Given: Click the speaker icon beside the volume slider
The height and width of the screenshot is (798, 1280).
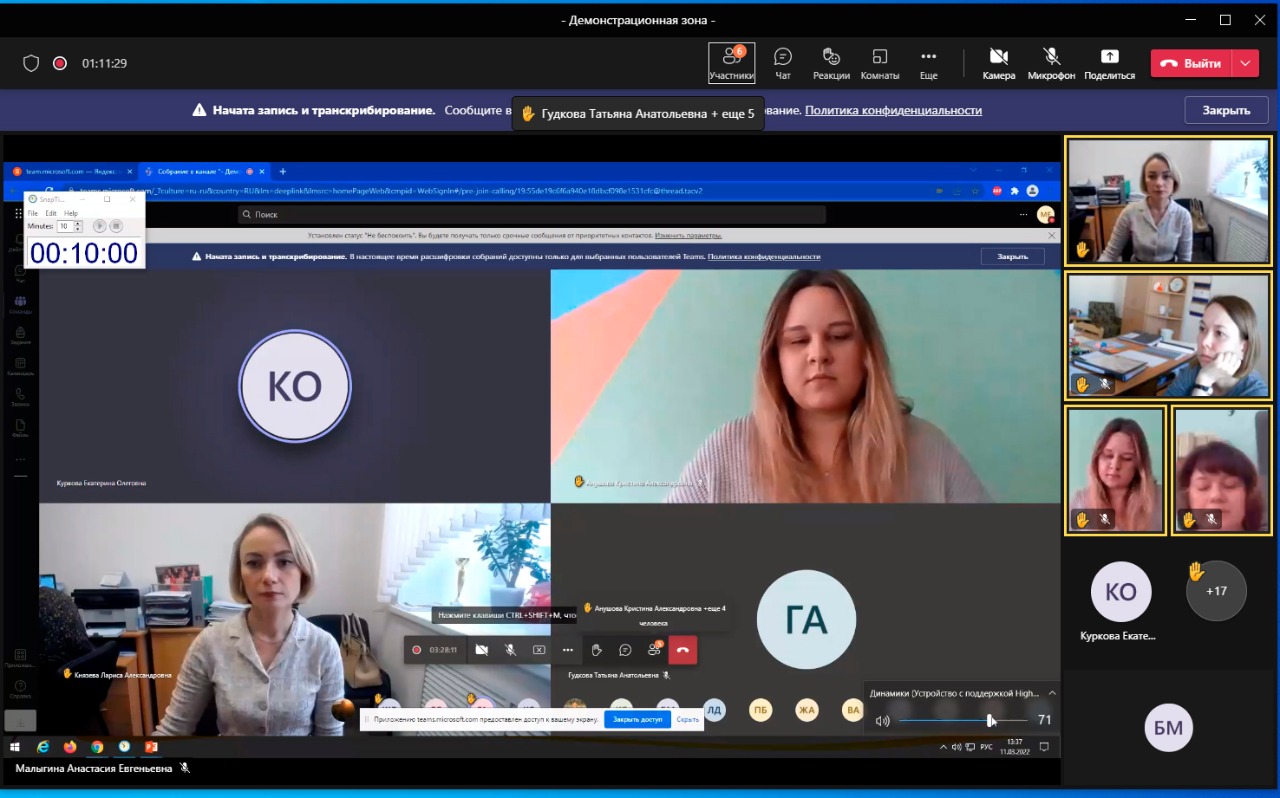Looking at the screenshot, I should point(882,720).
